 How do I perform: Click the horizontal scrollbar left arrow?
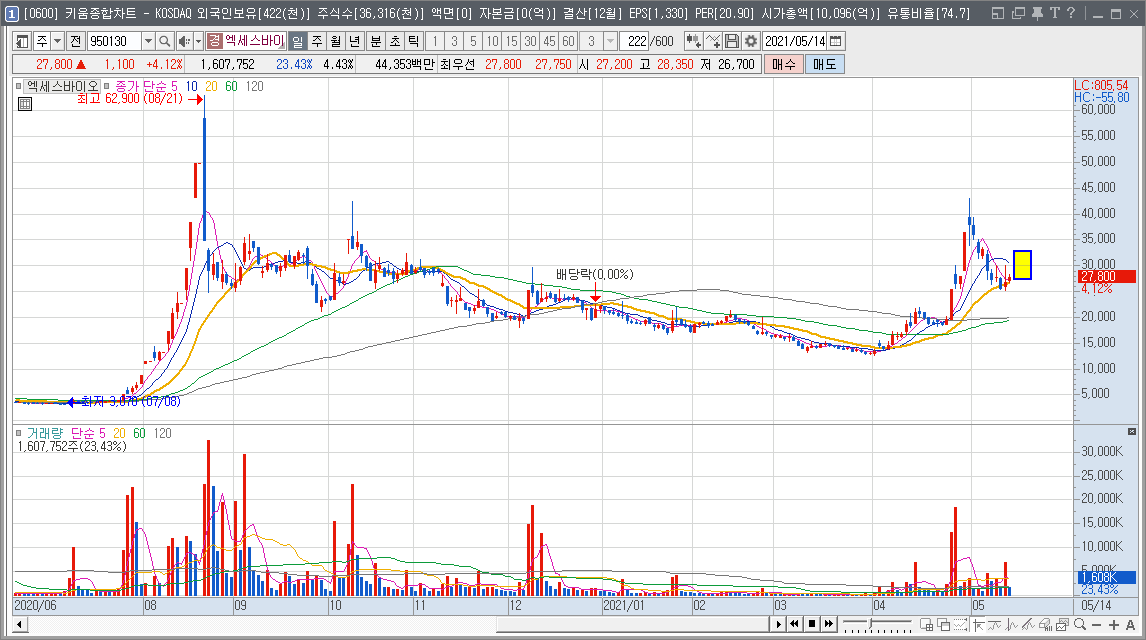(20, 625)
